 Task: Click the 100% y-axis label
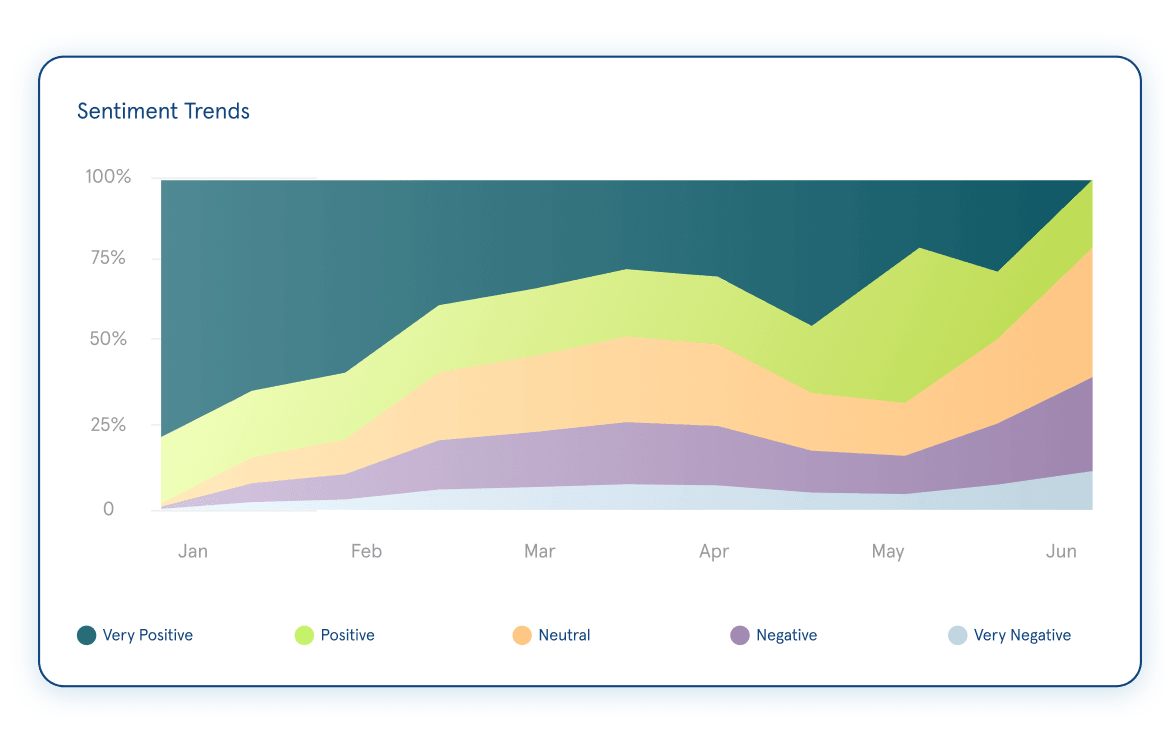109,176
